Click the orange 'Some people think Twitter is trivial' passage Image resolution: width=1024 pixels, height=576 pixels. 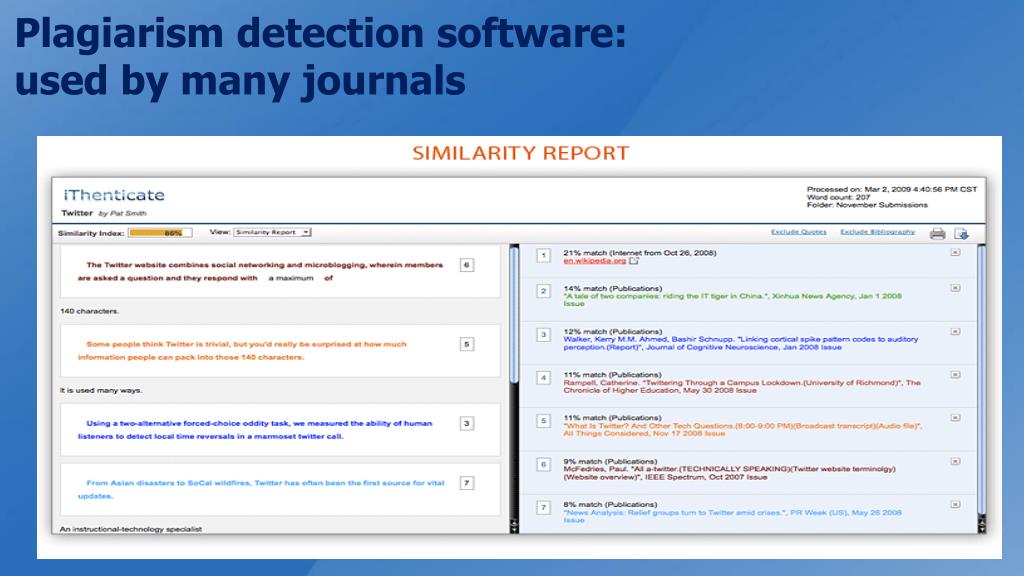(x=242, y=351)
